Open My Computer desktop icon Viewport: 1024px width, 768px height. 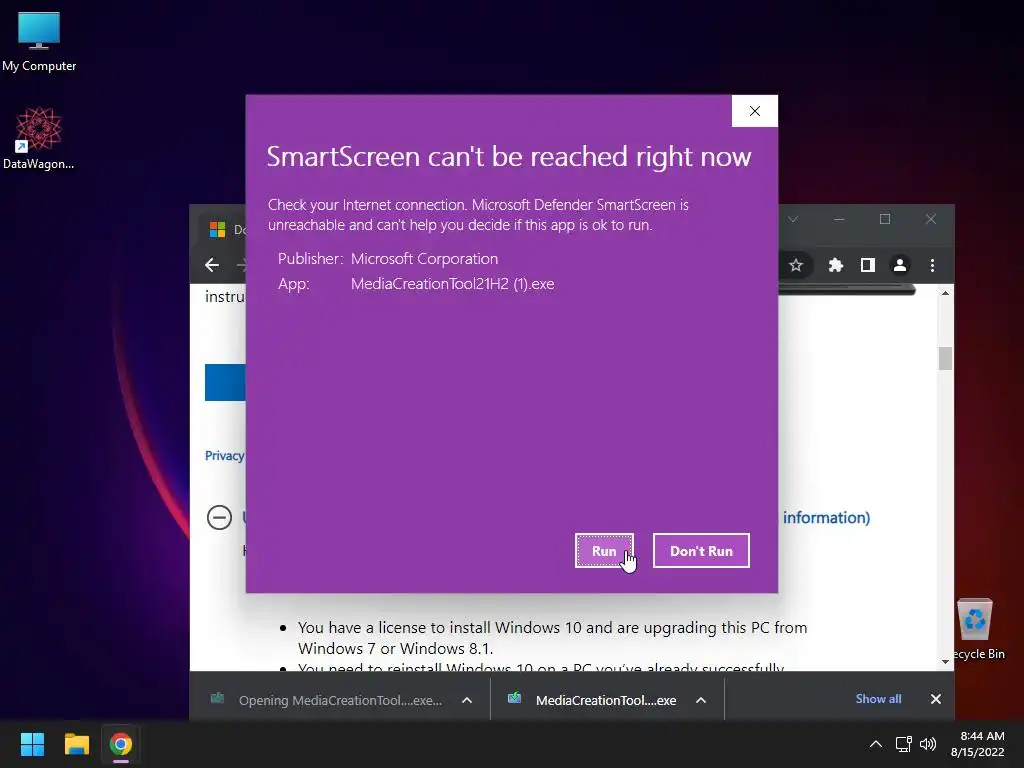[39, 42]
